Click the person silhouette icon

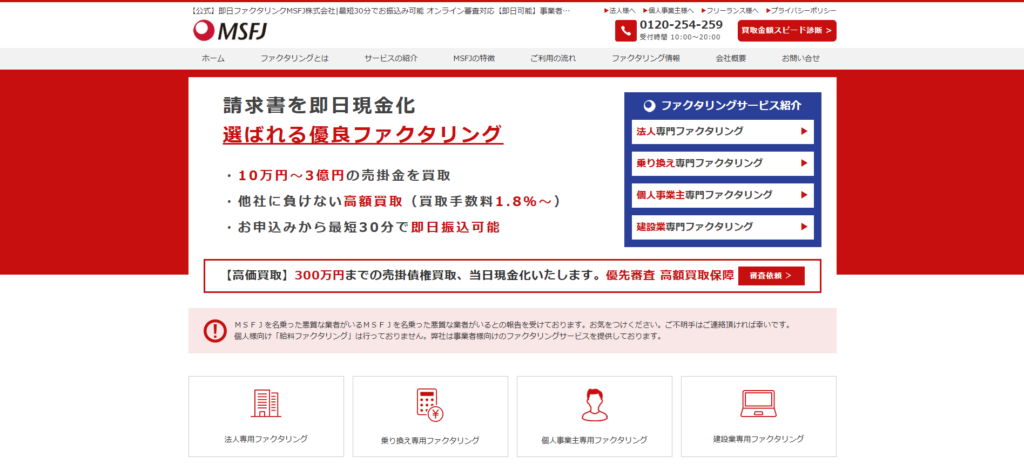pyautogui.click(x=594, y=403)
